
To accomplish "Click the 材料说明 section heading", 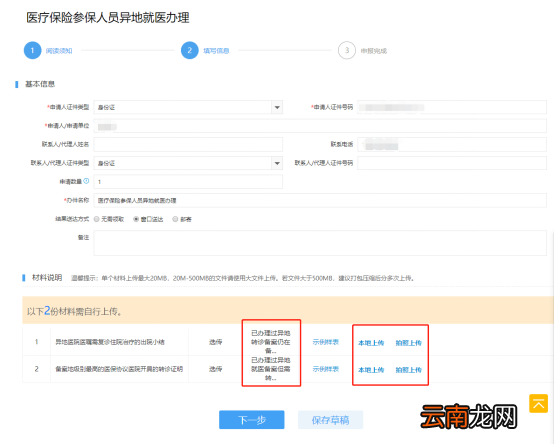I will tap(47, 277).
